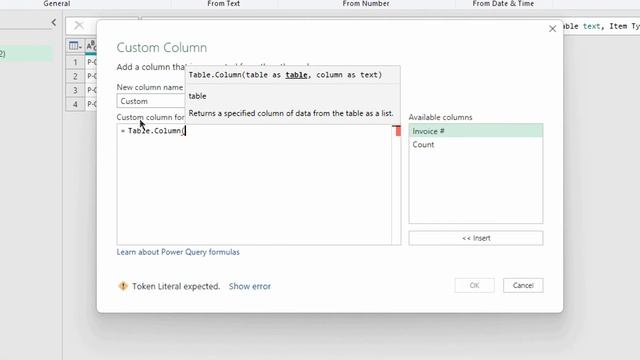Select the highlighted query in Queries pane
The width and height of the screenshot is (640, 360).
click(26, 53)
